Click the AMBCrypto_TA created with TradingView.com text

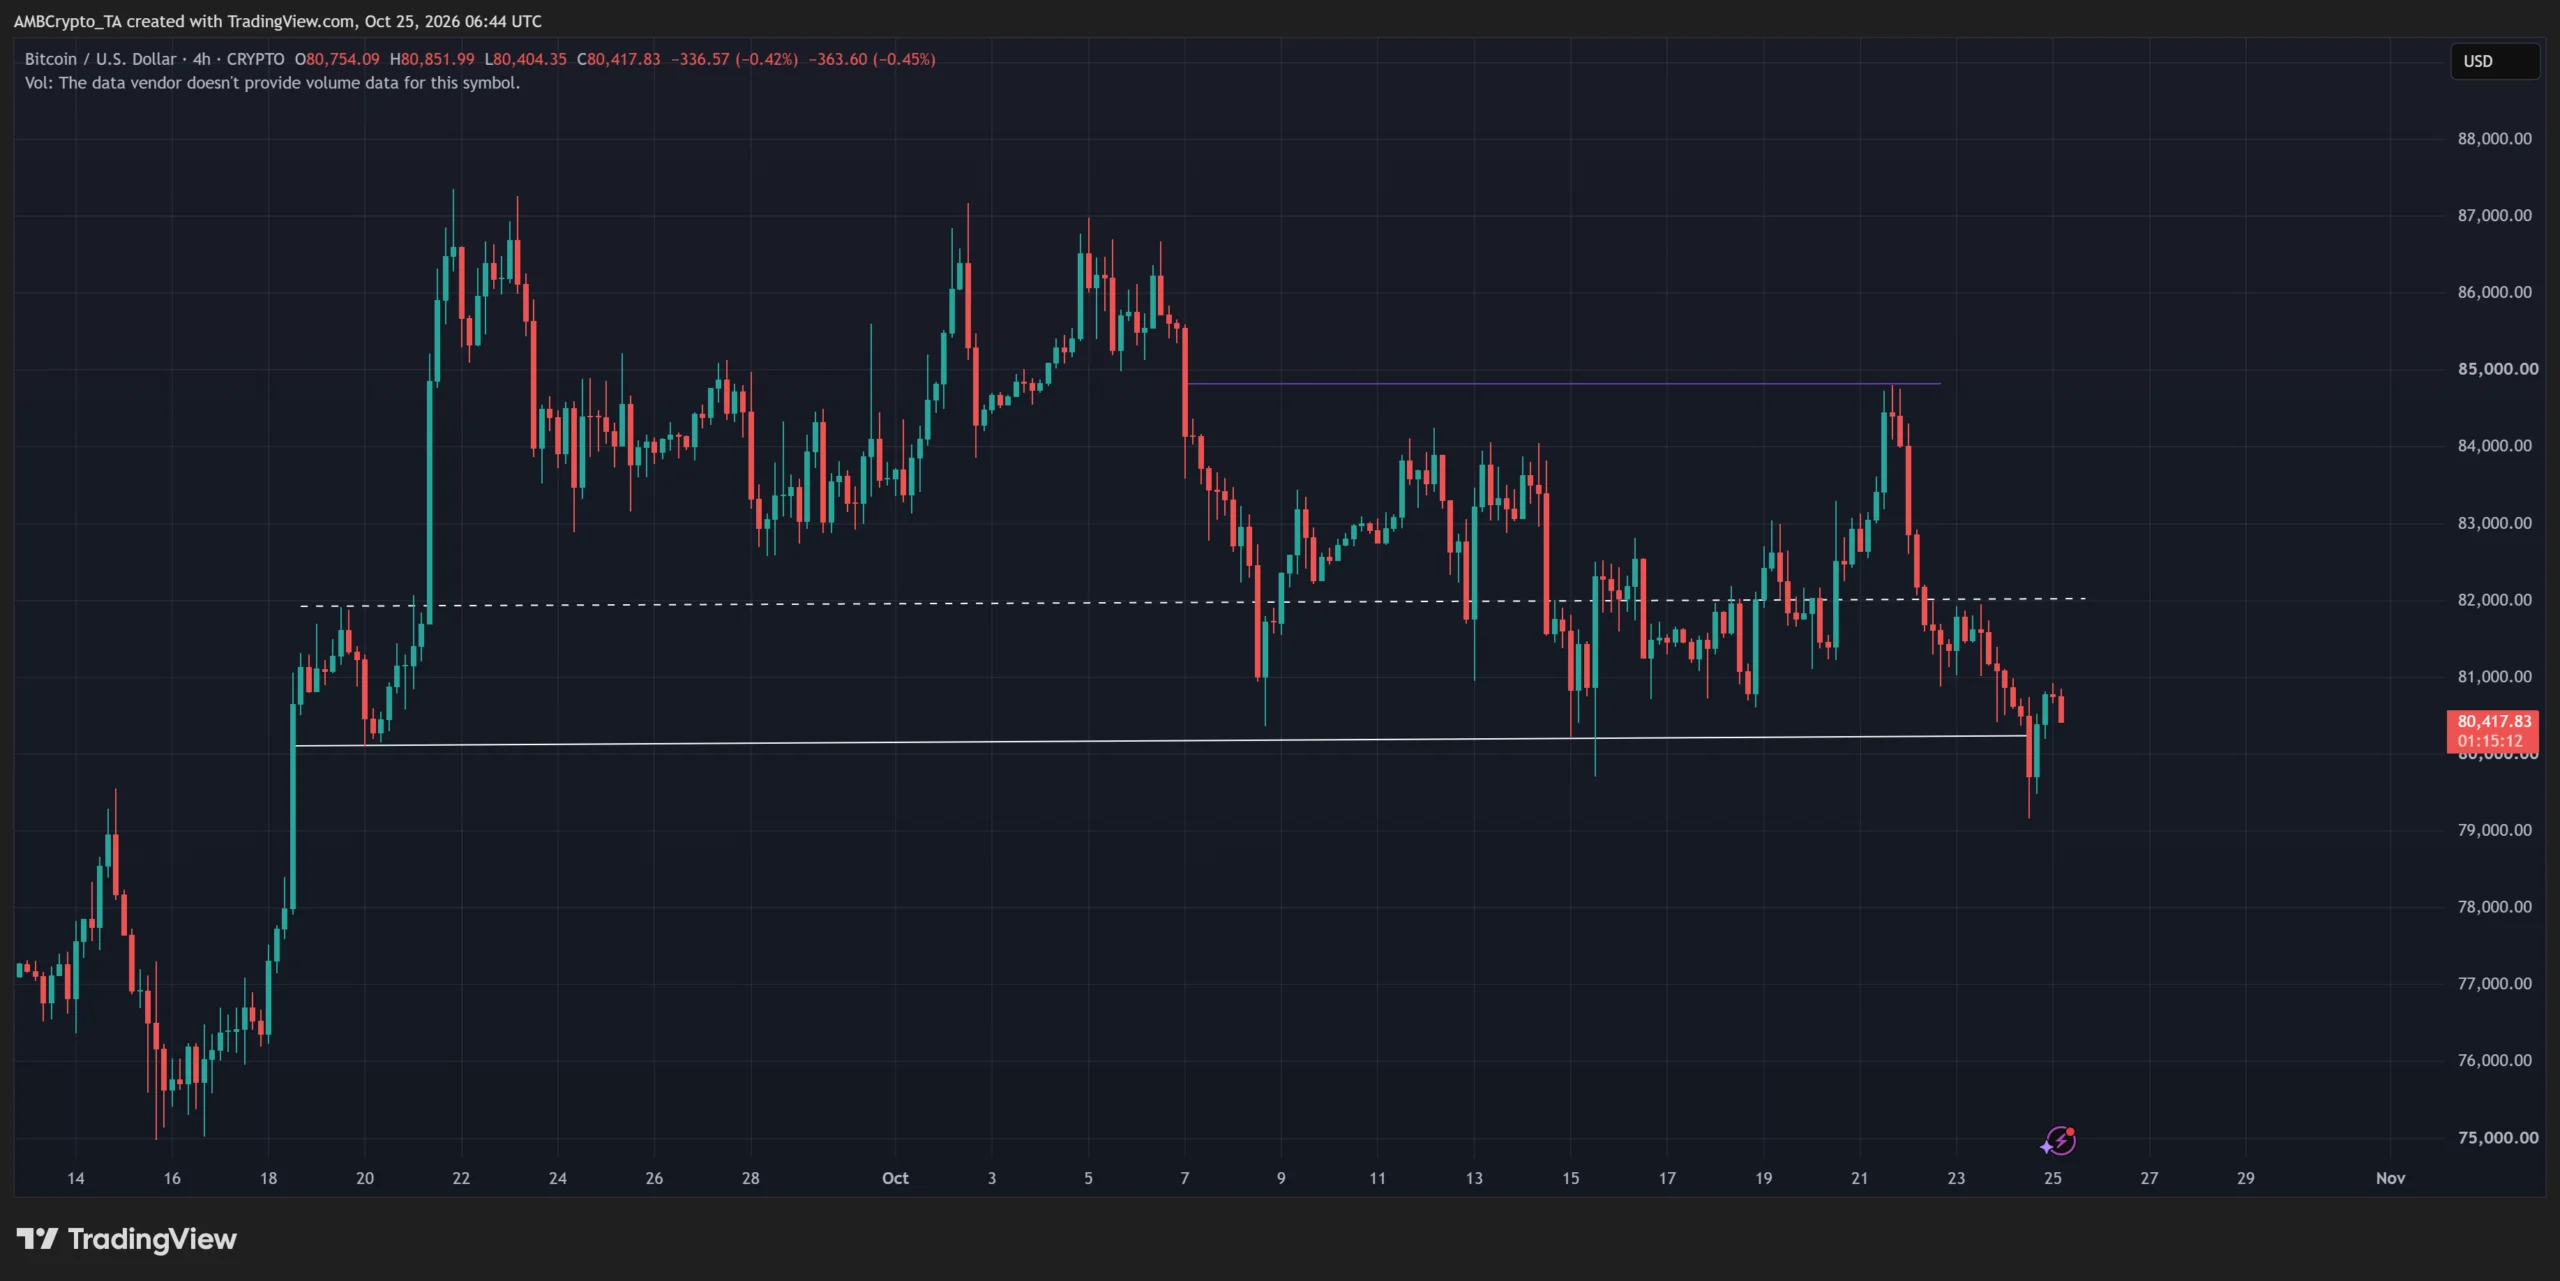[277, 21]
